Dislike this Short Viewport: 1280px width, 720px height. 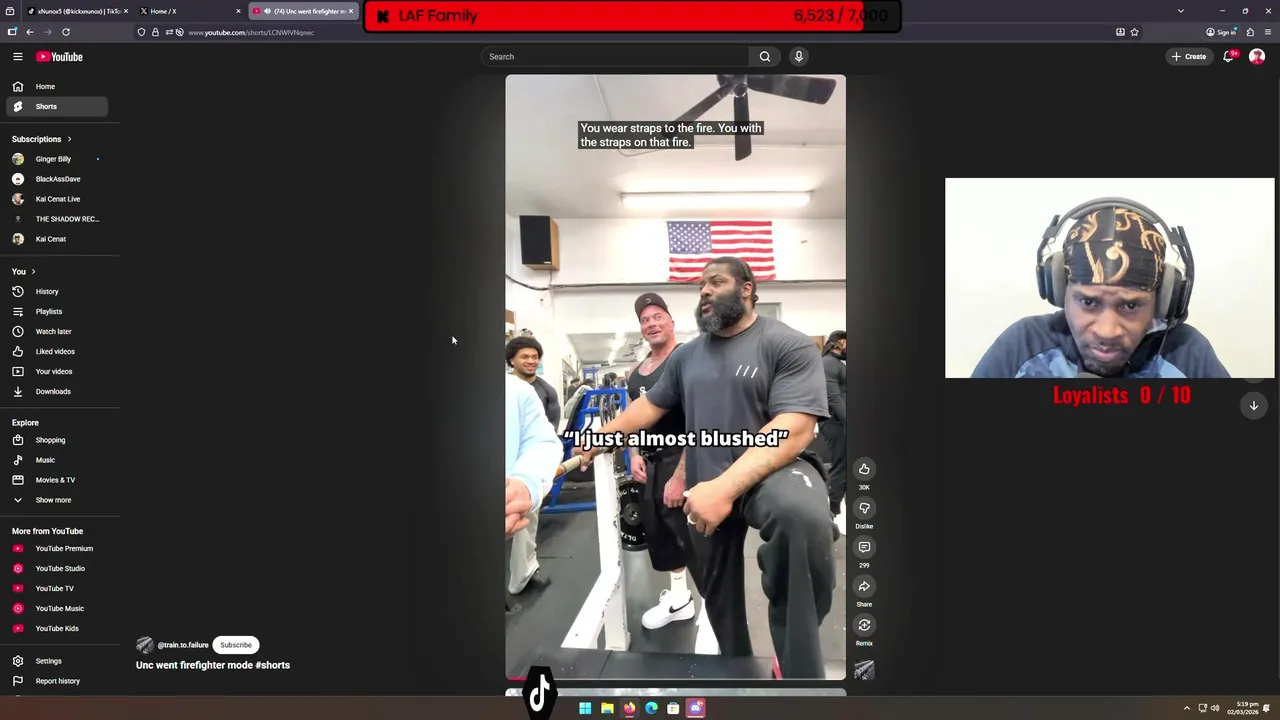tap(864, 508)
